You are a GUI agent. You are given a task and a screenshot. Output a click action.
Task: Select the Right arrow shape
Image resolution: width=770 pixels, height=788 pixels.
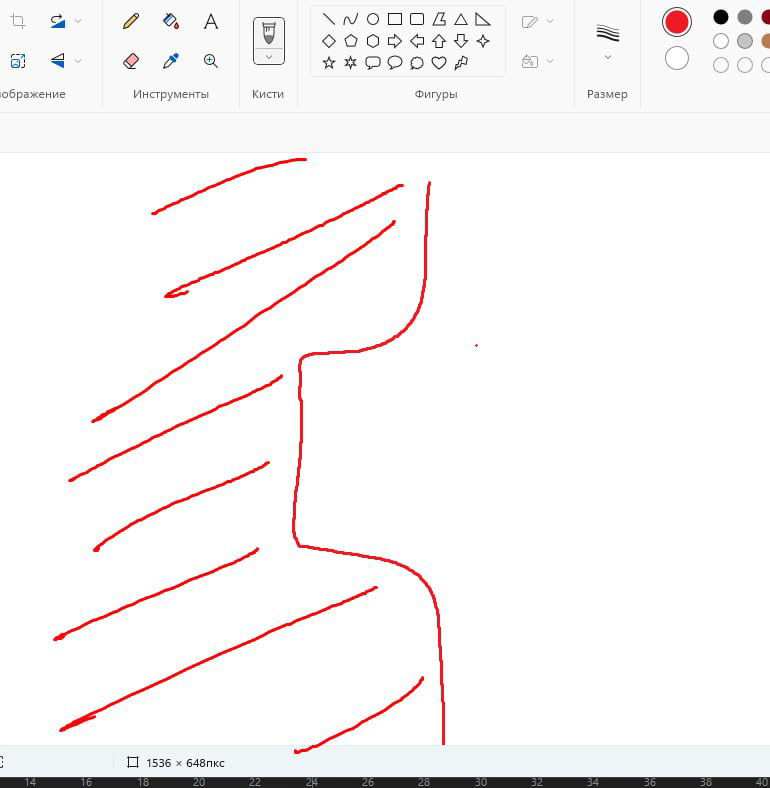(x=395, y=41)
